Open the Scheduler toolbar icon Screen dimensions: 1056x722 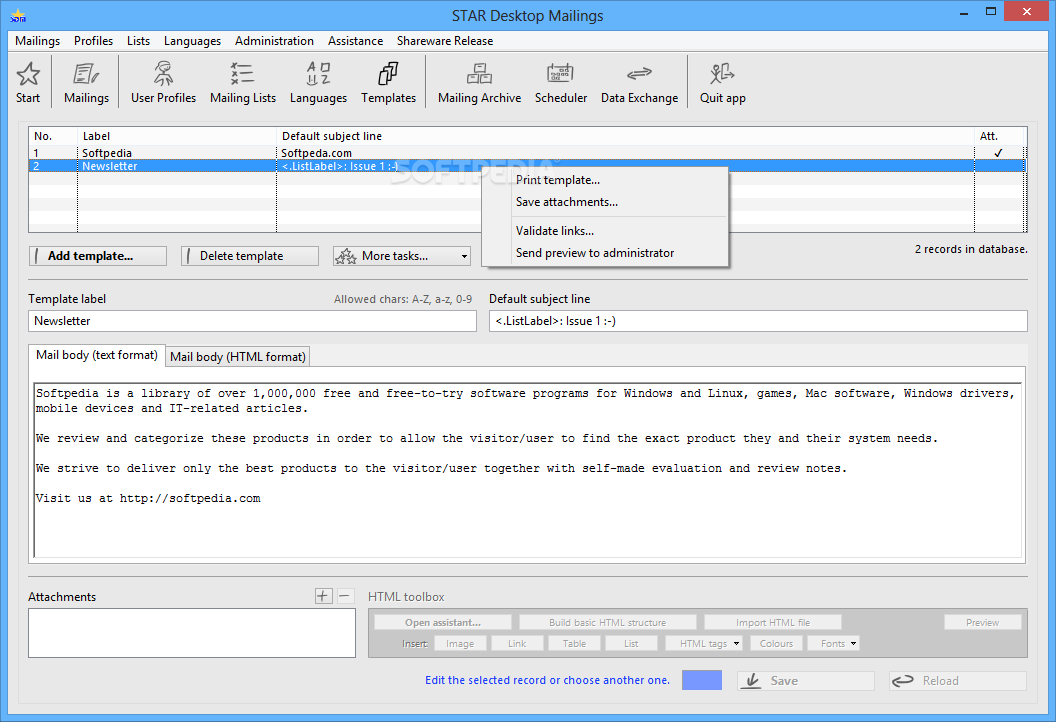coord(561,74)
